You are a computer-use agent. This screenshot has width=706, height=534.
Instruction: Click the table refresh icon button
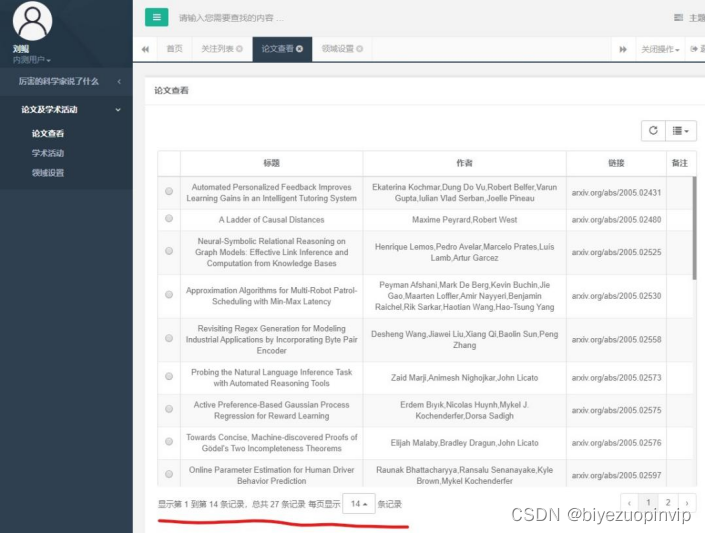653,131
